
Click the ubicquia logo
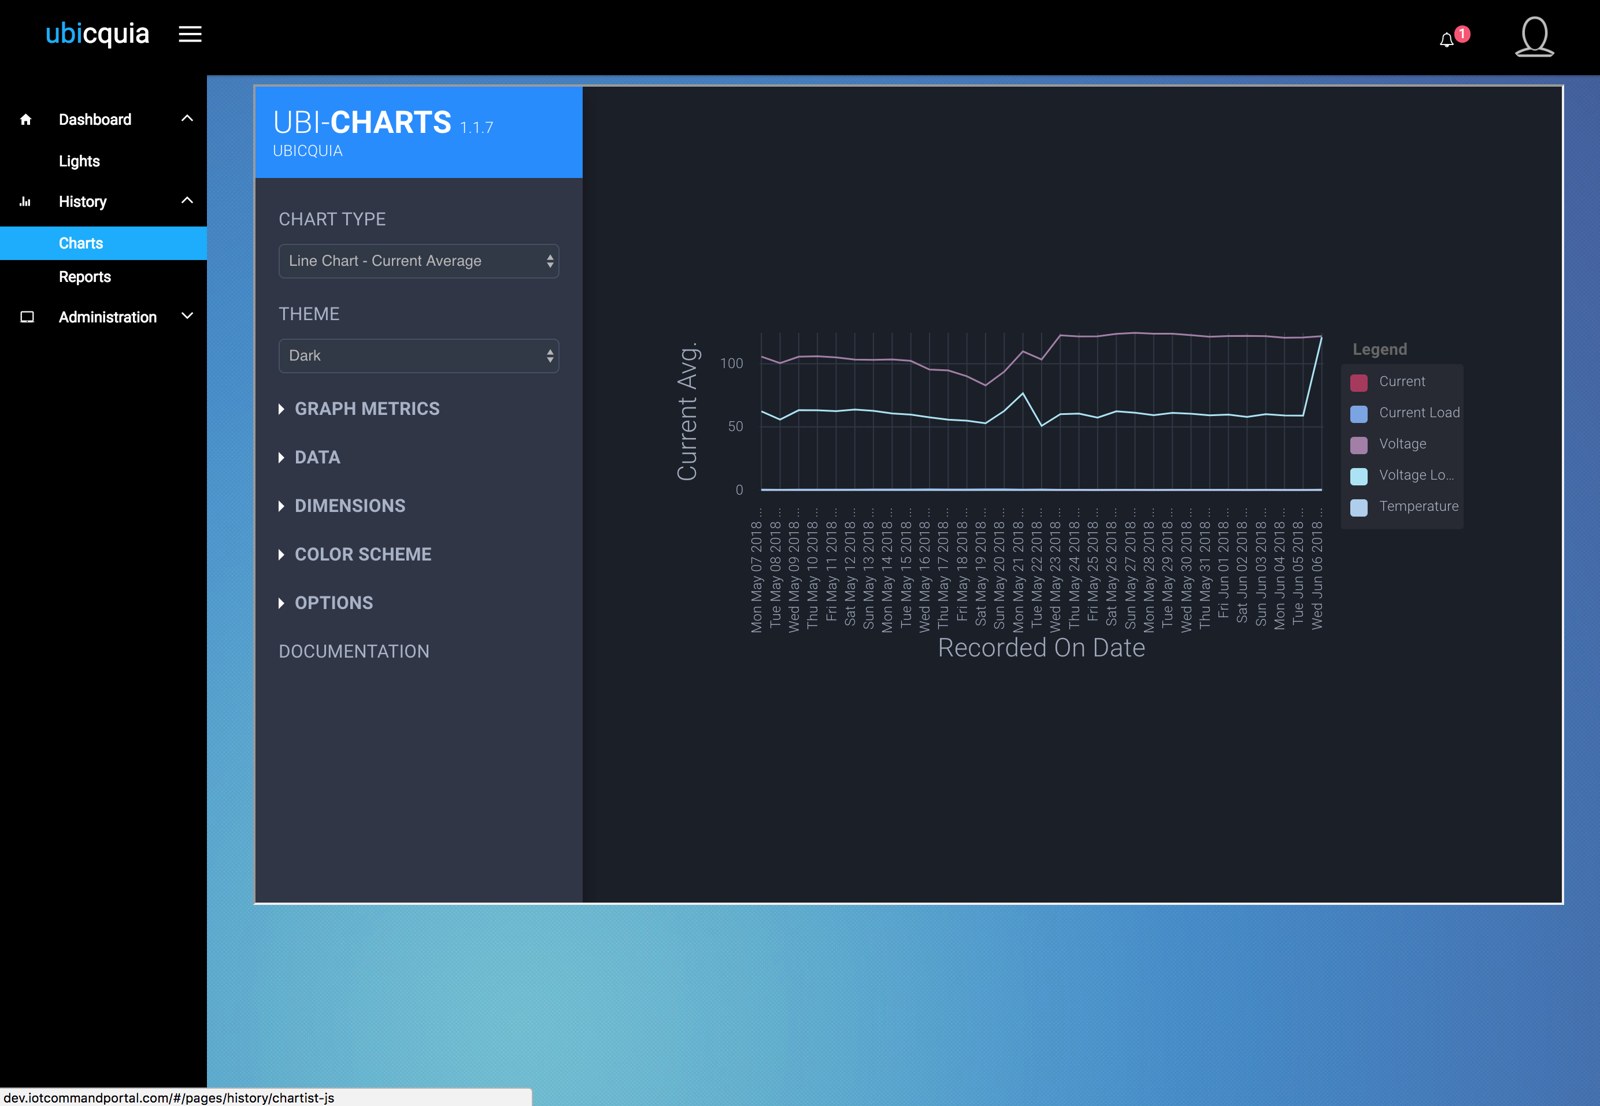pos(97,34)
